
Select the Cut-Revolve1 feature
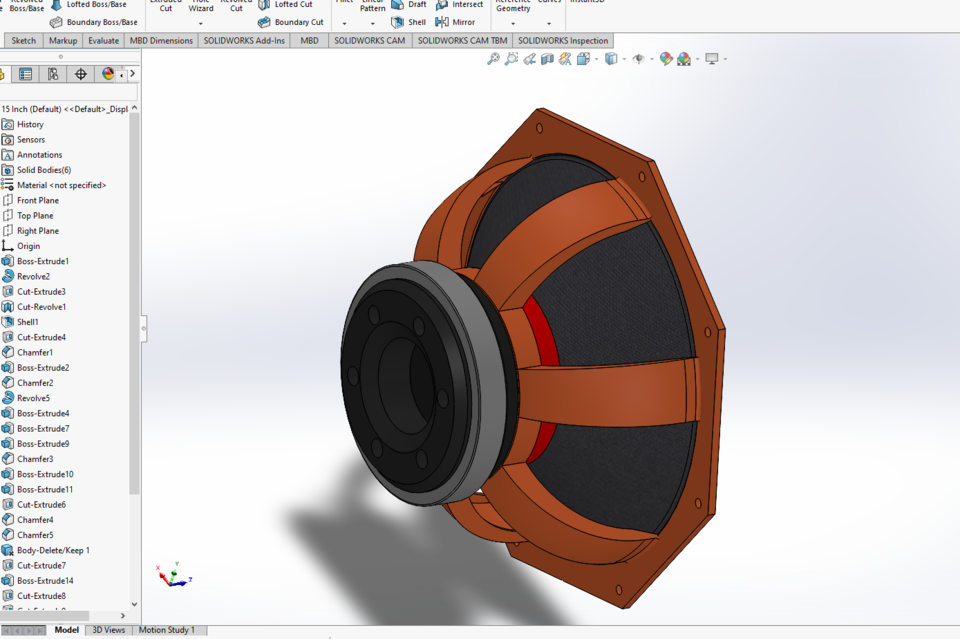(x=43, y=306)
